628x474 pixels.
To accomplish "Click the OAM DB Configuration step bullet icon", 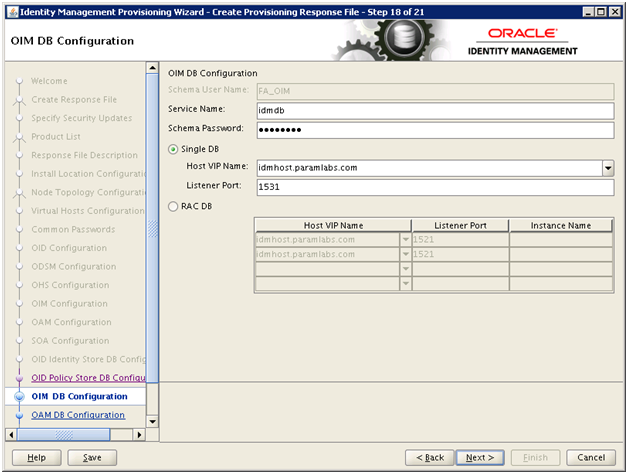I will (19, 415).
